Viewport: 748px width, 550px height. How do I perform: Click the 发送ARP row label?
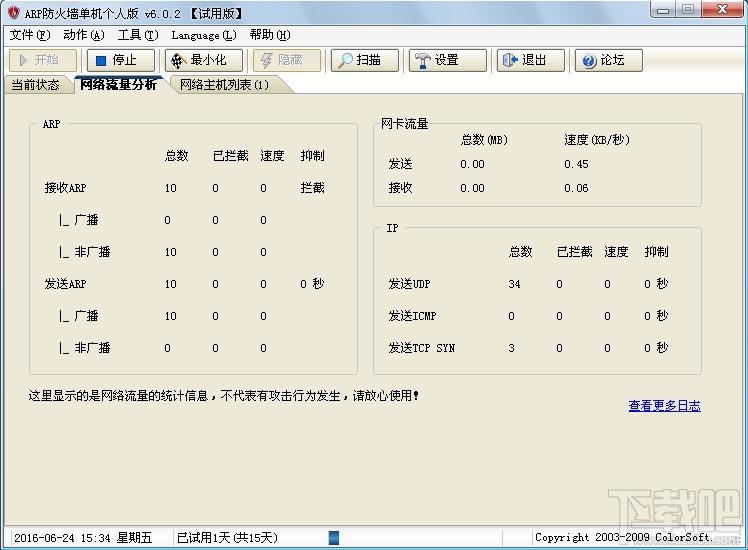pos(65,284)
